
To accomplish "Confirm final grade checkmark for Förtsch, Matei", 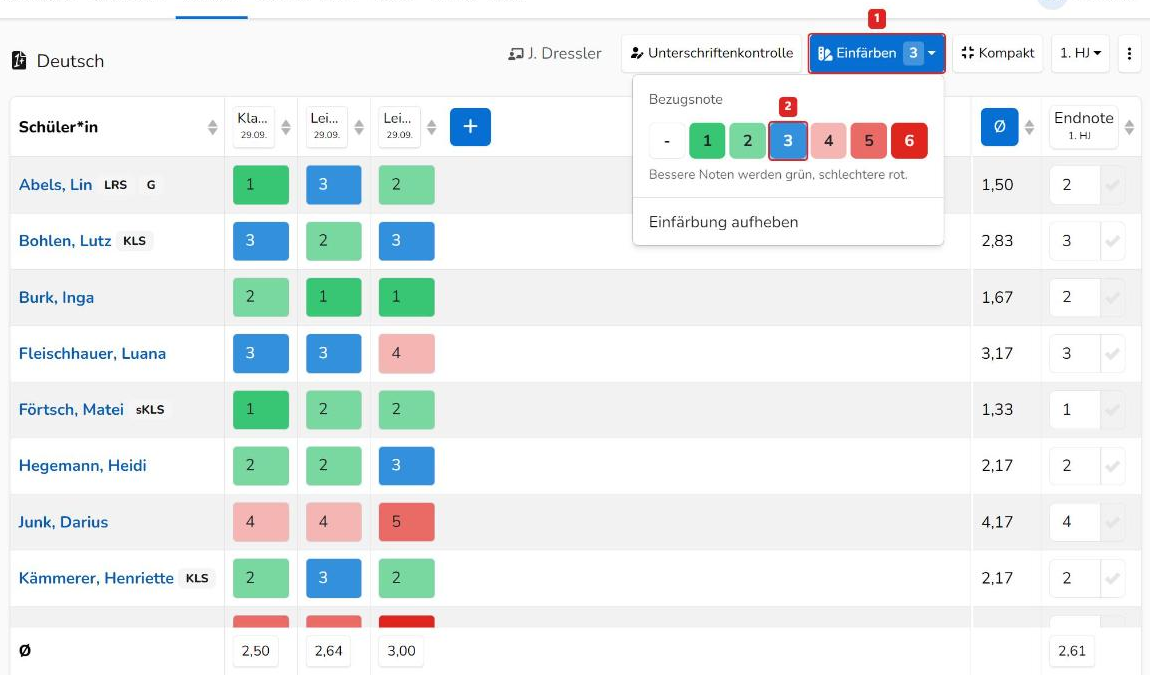I will point(1112,409).
